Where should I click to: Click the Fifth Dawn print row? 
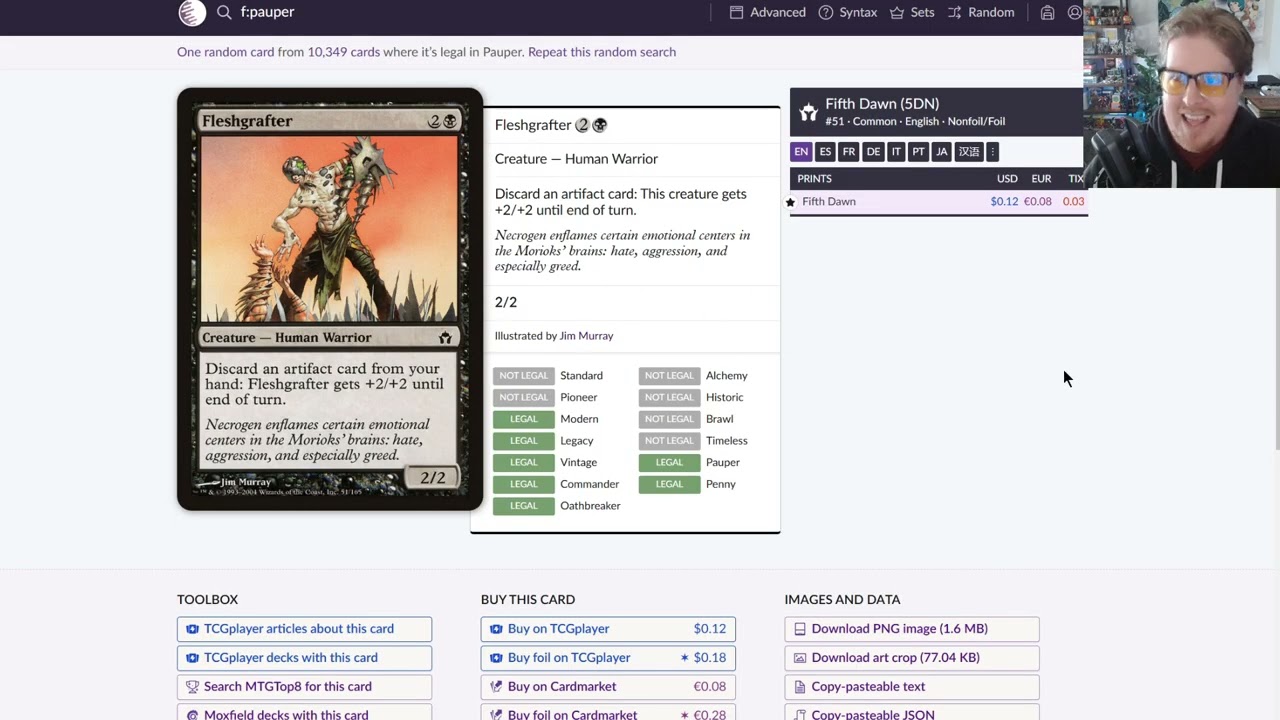(938, 201)
